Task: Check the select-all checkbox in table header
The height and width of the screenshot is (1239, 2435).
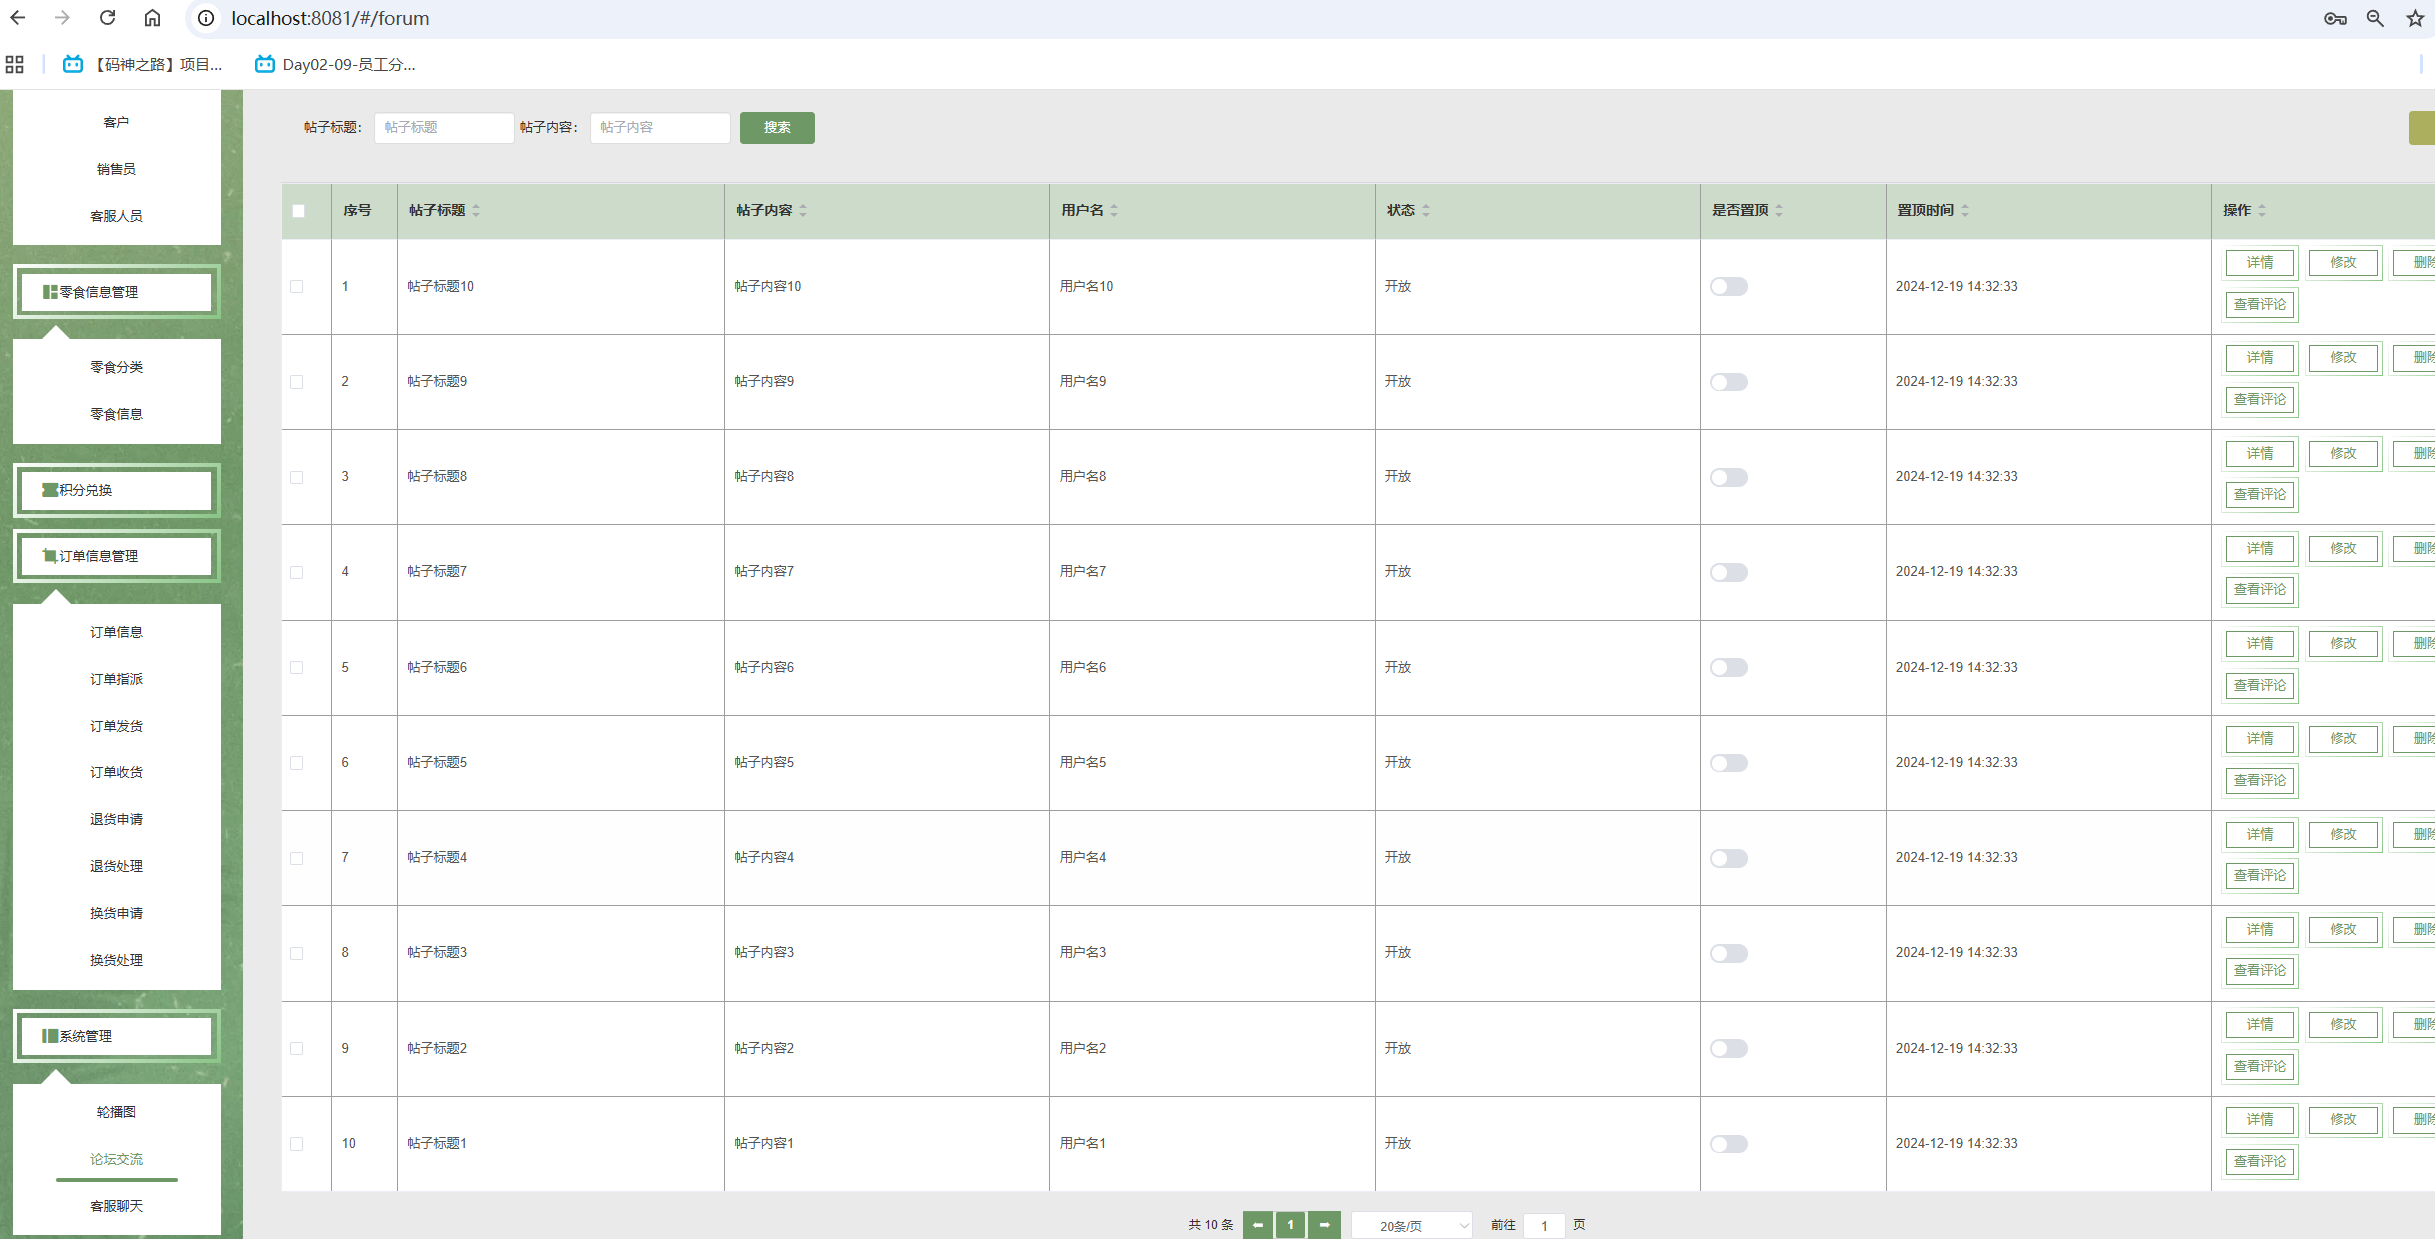Action: click(298, 211)
